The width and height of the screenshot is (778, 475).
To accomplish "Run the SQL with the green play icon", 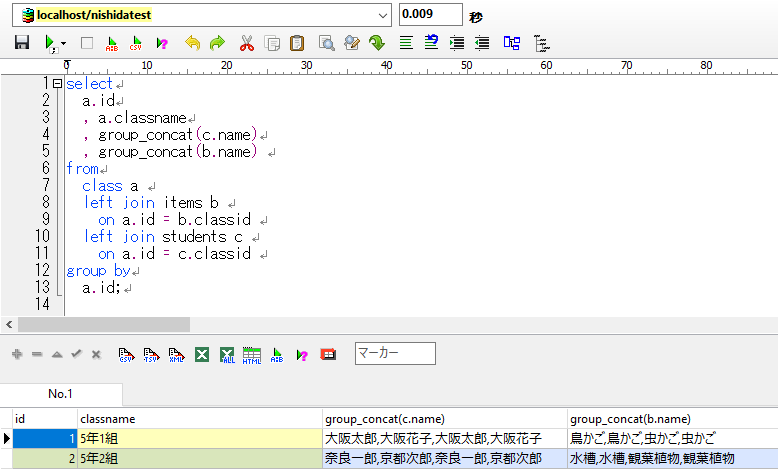I will 50,43.
